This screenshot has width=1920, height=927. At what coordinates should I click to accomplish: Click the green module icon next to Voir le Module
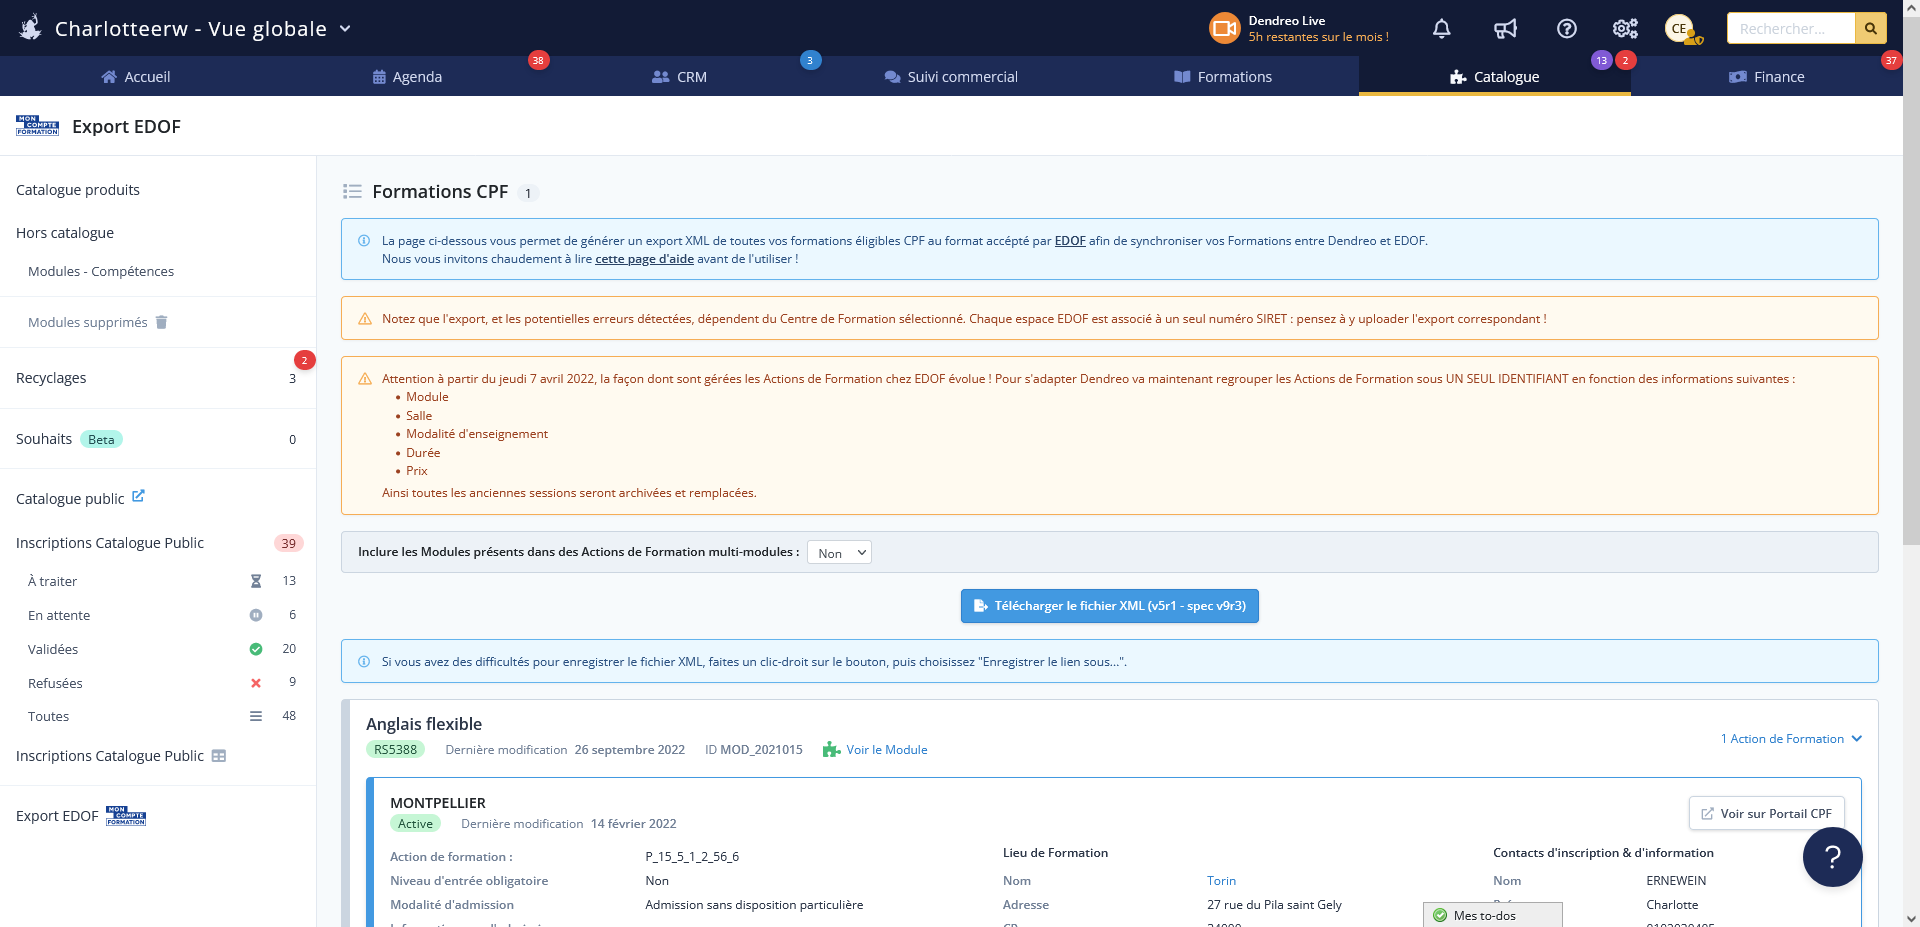[x=831, y=749]
